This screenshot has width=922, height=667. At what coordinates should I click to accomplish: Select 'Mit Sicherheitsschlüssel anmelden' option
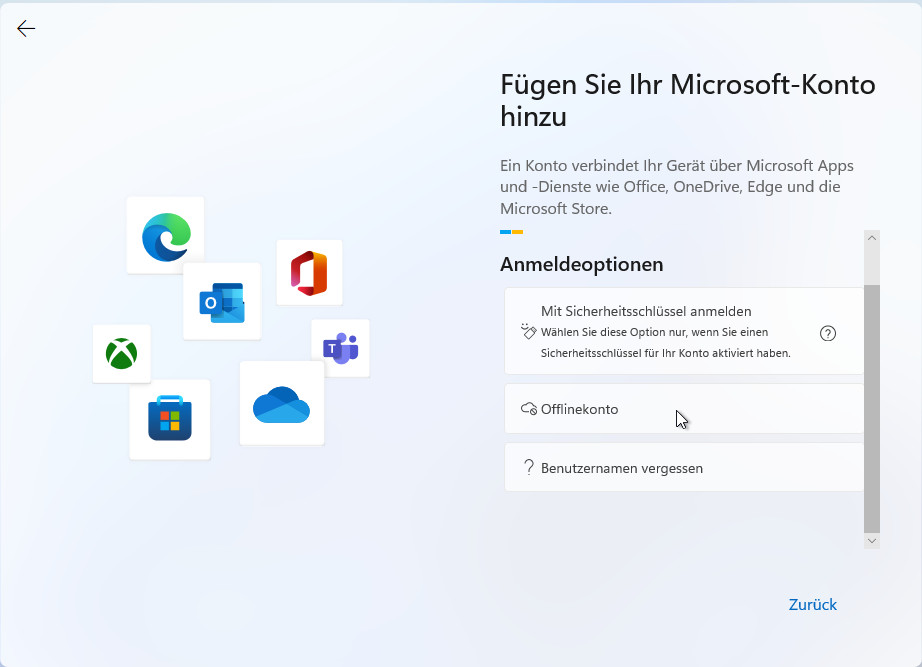(x=645, y=312)
